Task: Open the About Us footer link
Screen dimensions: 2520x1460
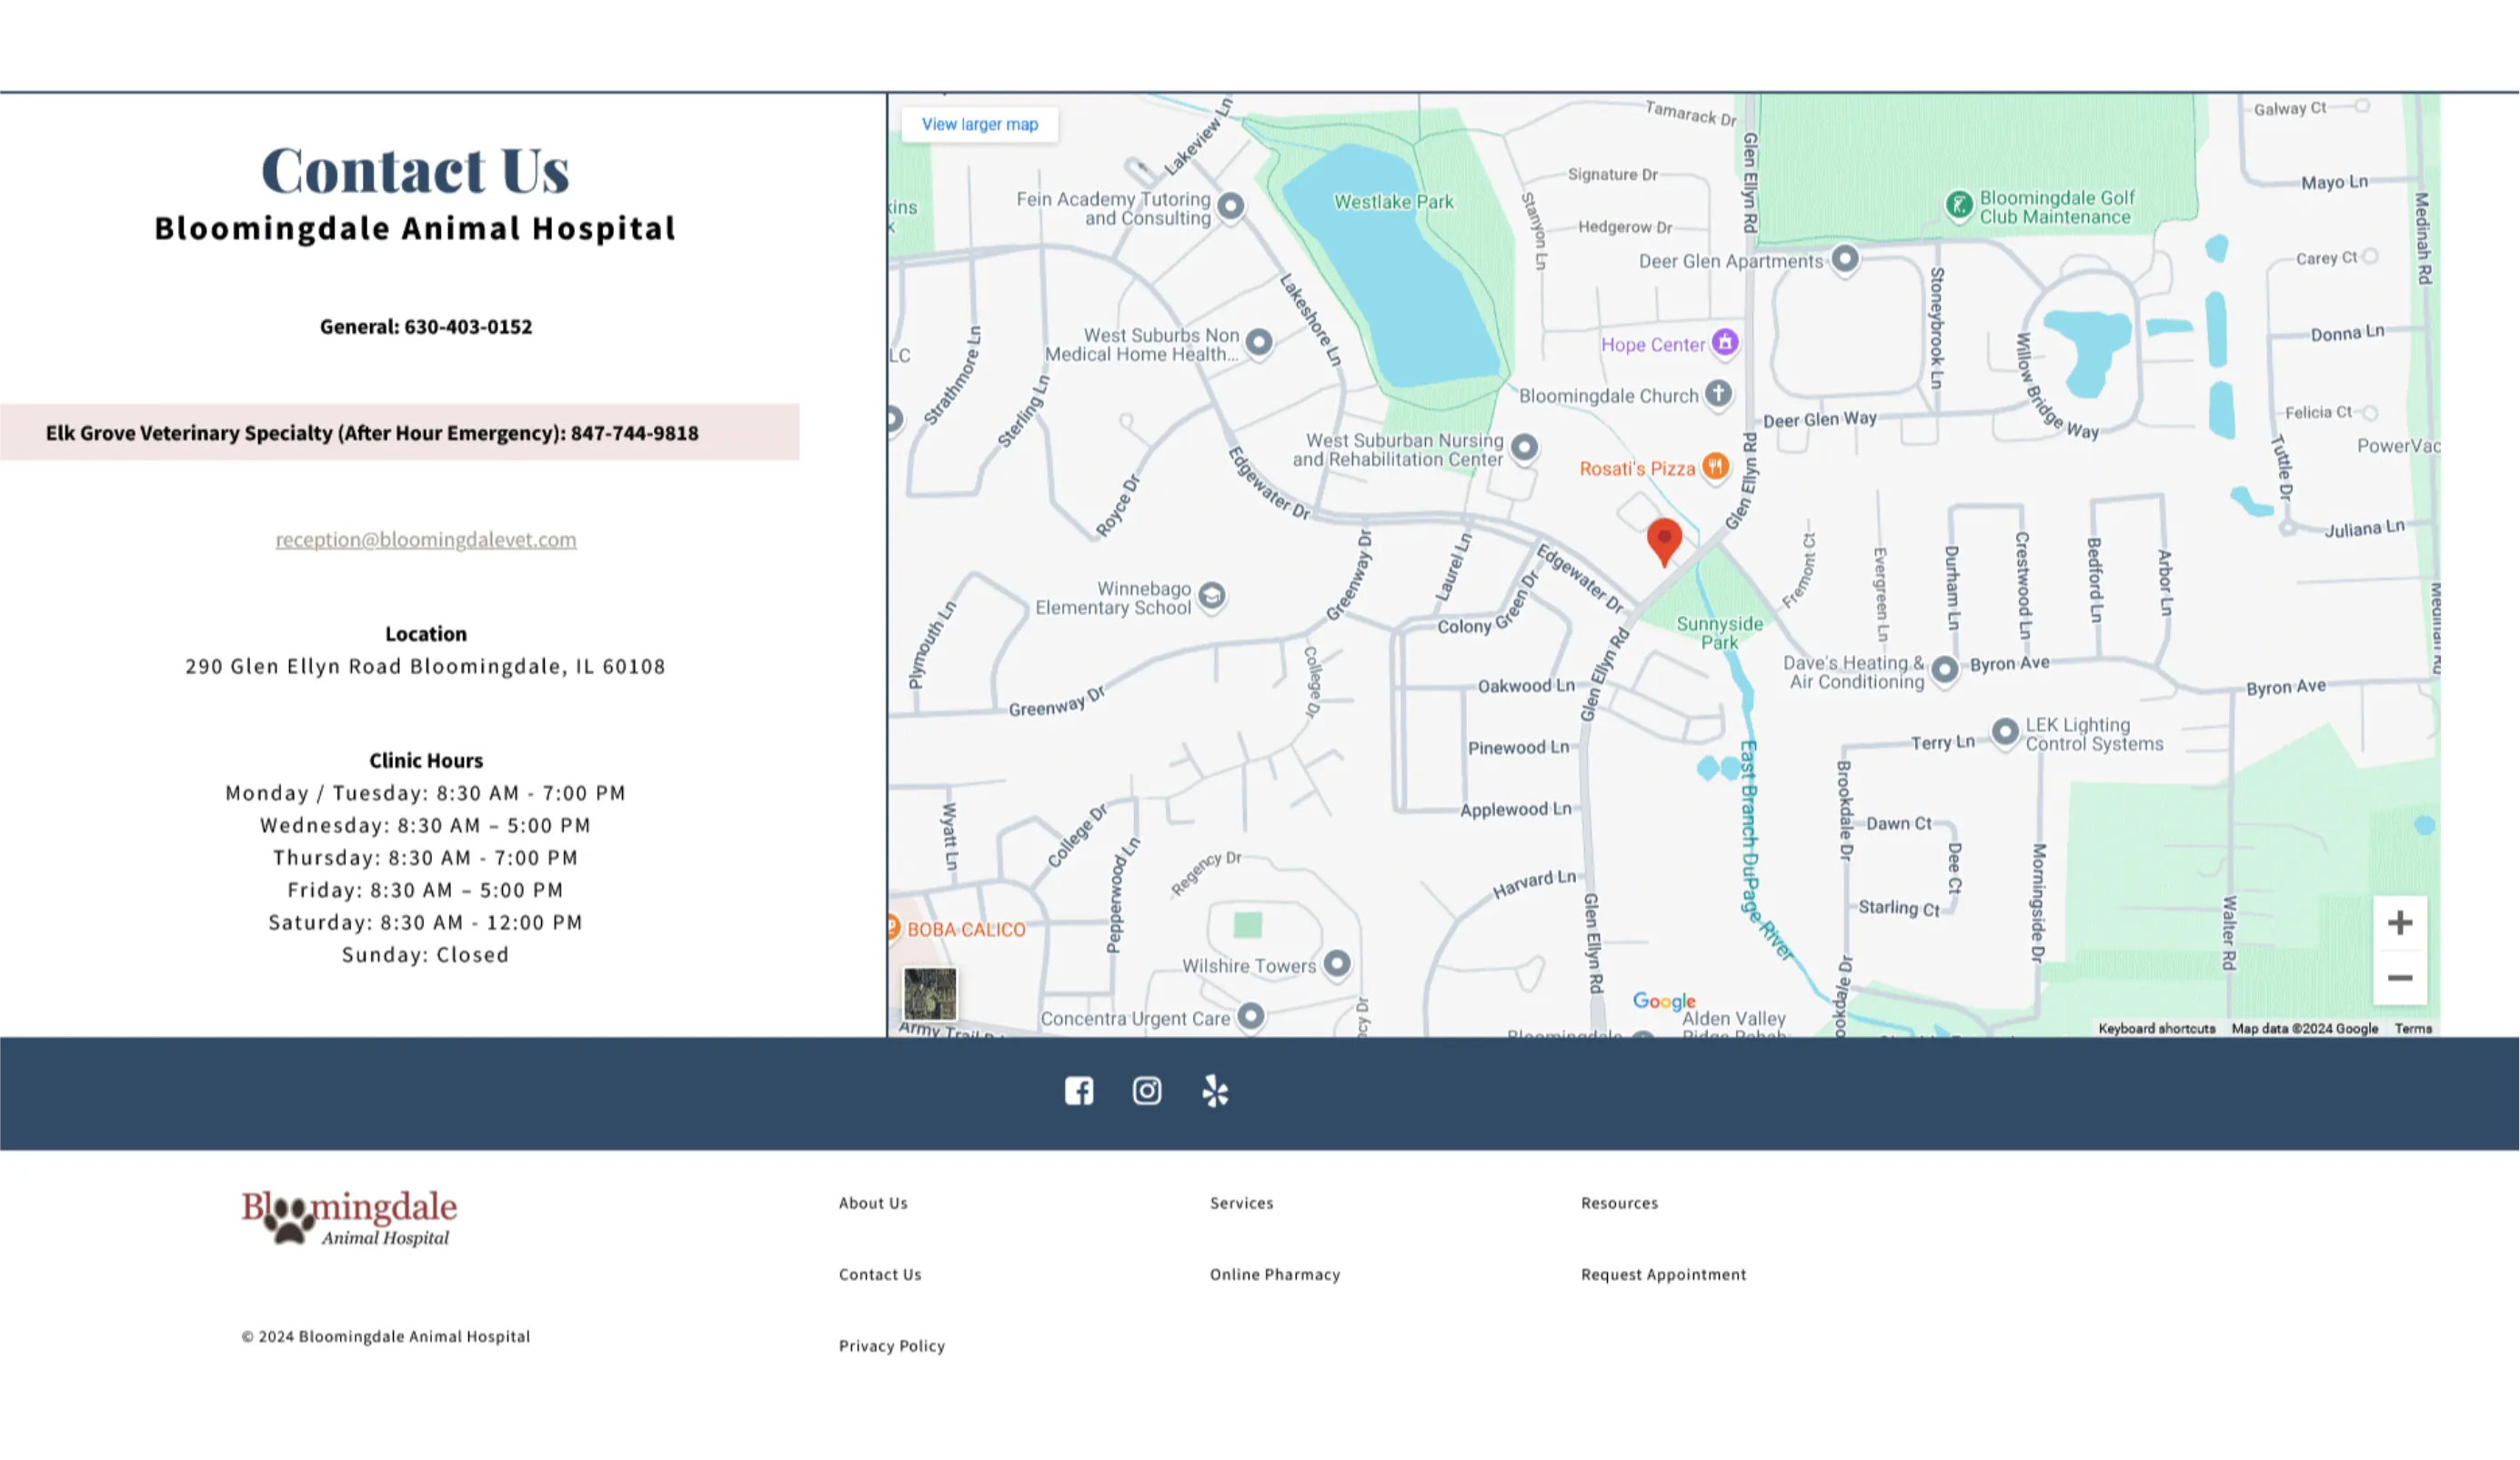Action: 873,1202
